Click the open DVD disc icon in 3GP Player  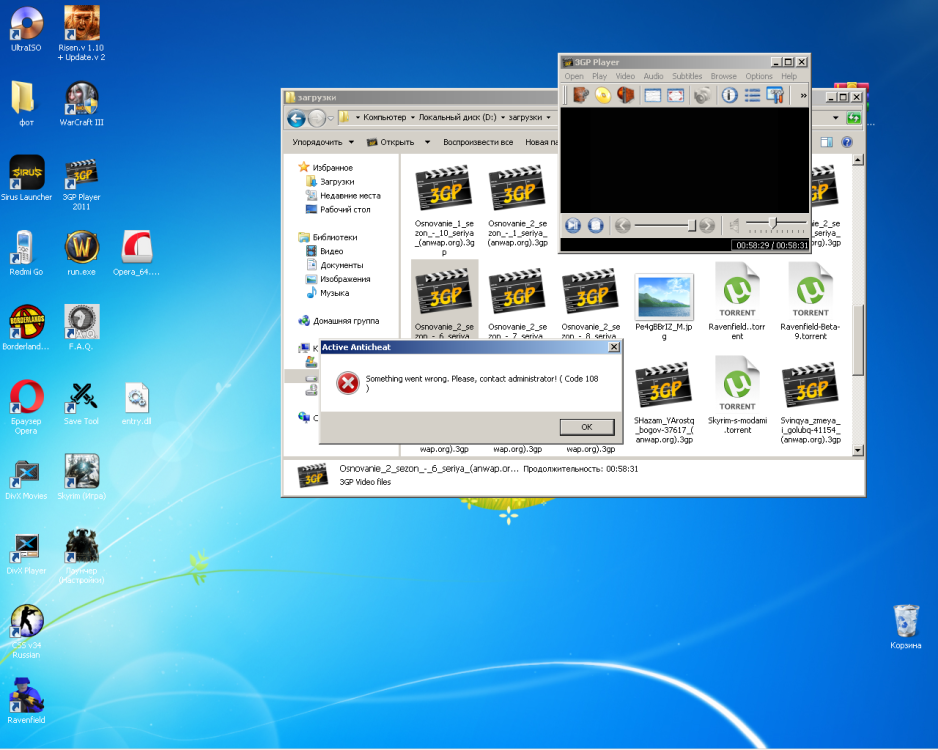pos(603,95)
